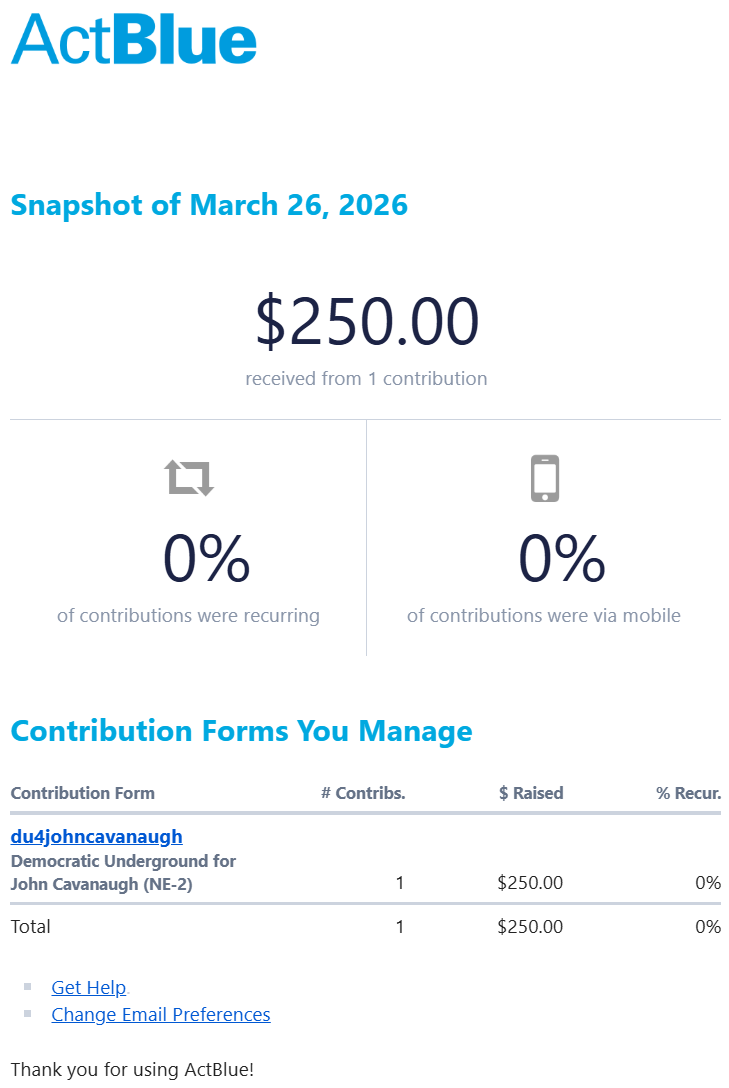Viewport: 729px width, 1088px height.
Task: Click the # Contribs. column header
Action: coord(363,793)
